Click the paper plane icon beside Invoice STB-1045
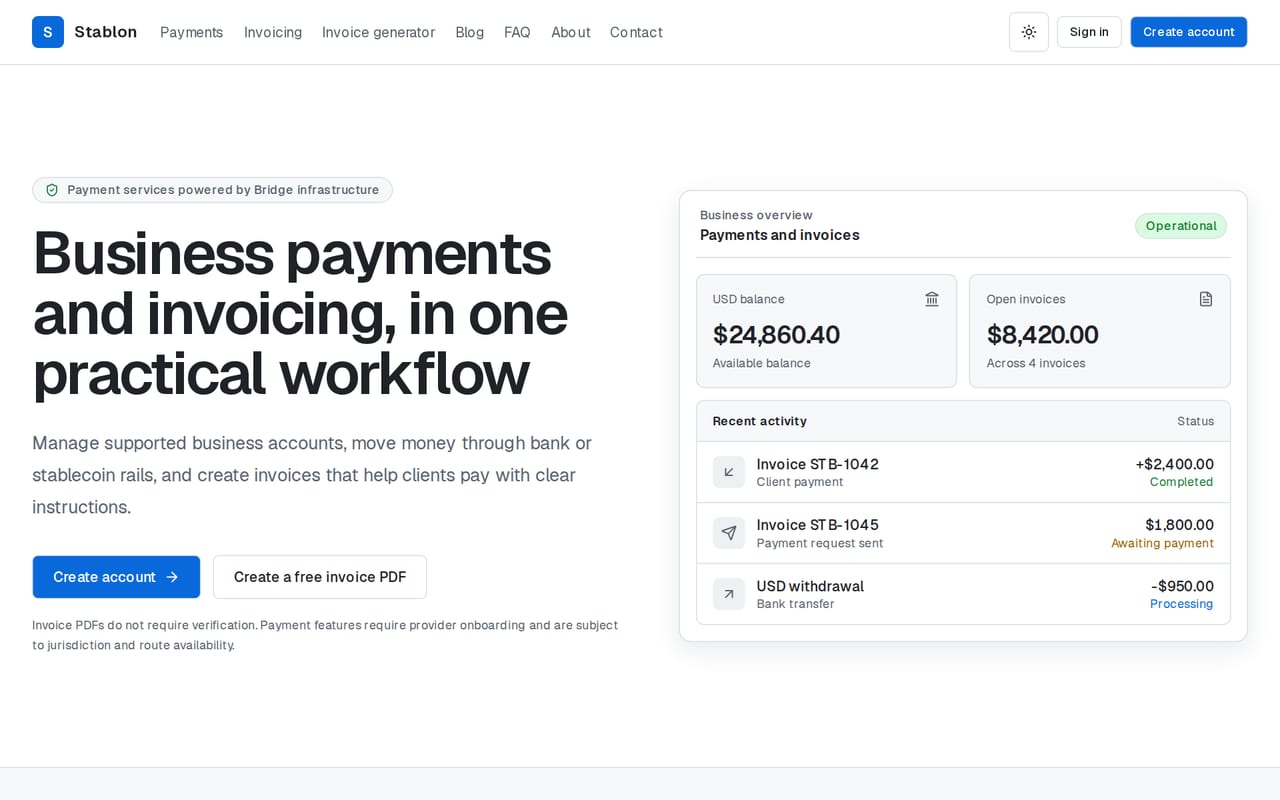Viewport: 1280px width, 800px height. [729, 533]
